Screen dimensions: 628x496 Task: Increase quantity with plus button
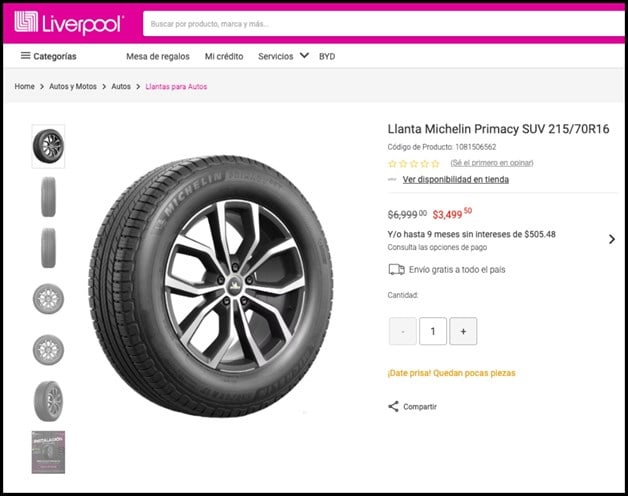463,331
